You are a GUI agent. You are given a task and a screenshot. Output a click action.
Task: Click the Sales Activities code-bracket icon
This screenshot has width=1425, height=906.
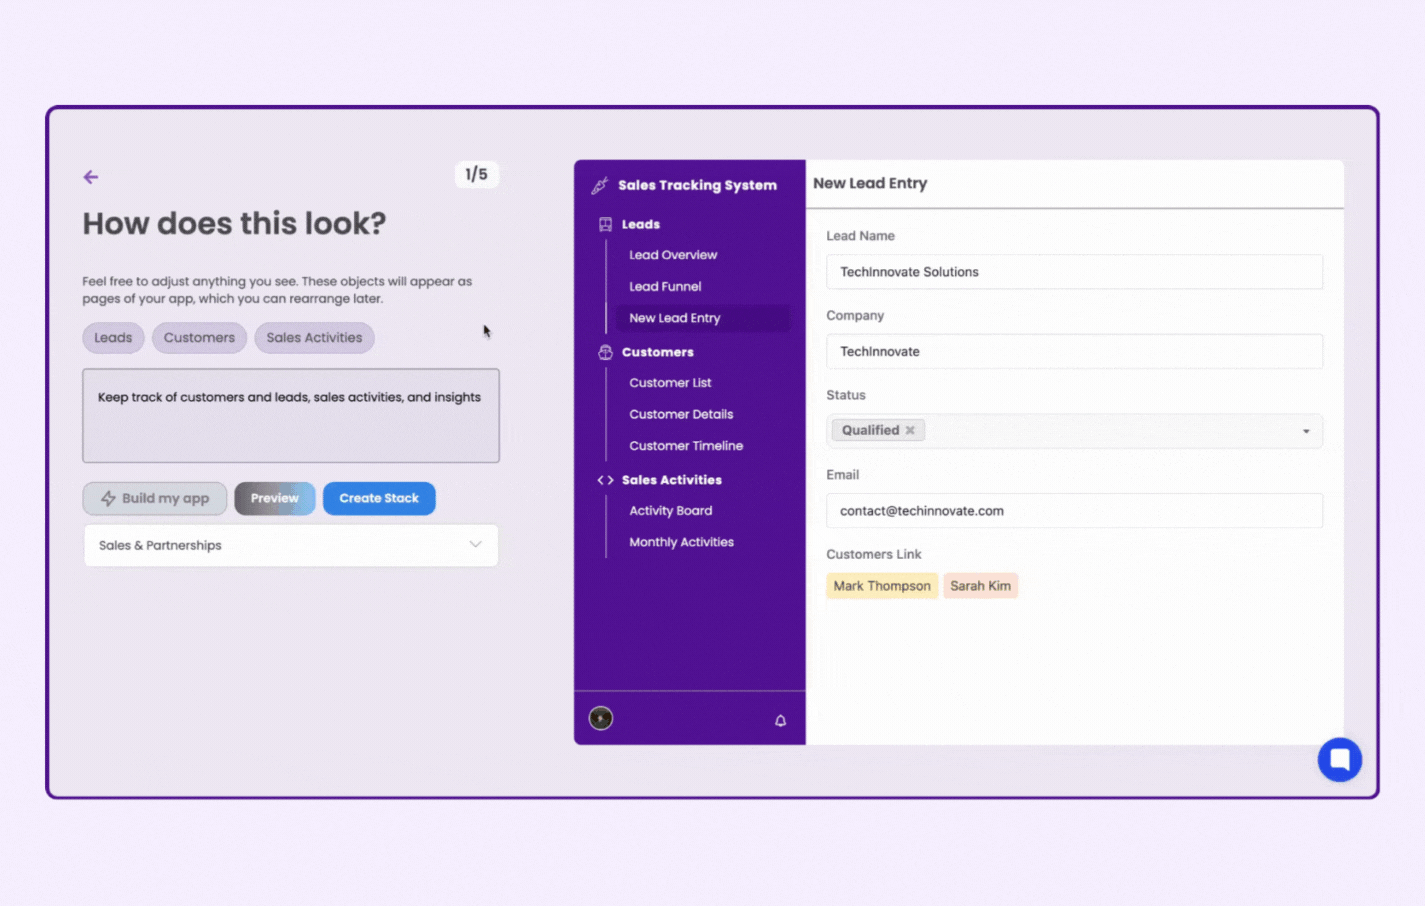click(x=605, y=480)
